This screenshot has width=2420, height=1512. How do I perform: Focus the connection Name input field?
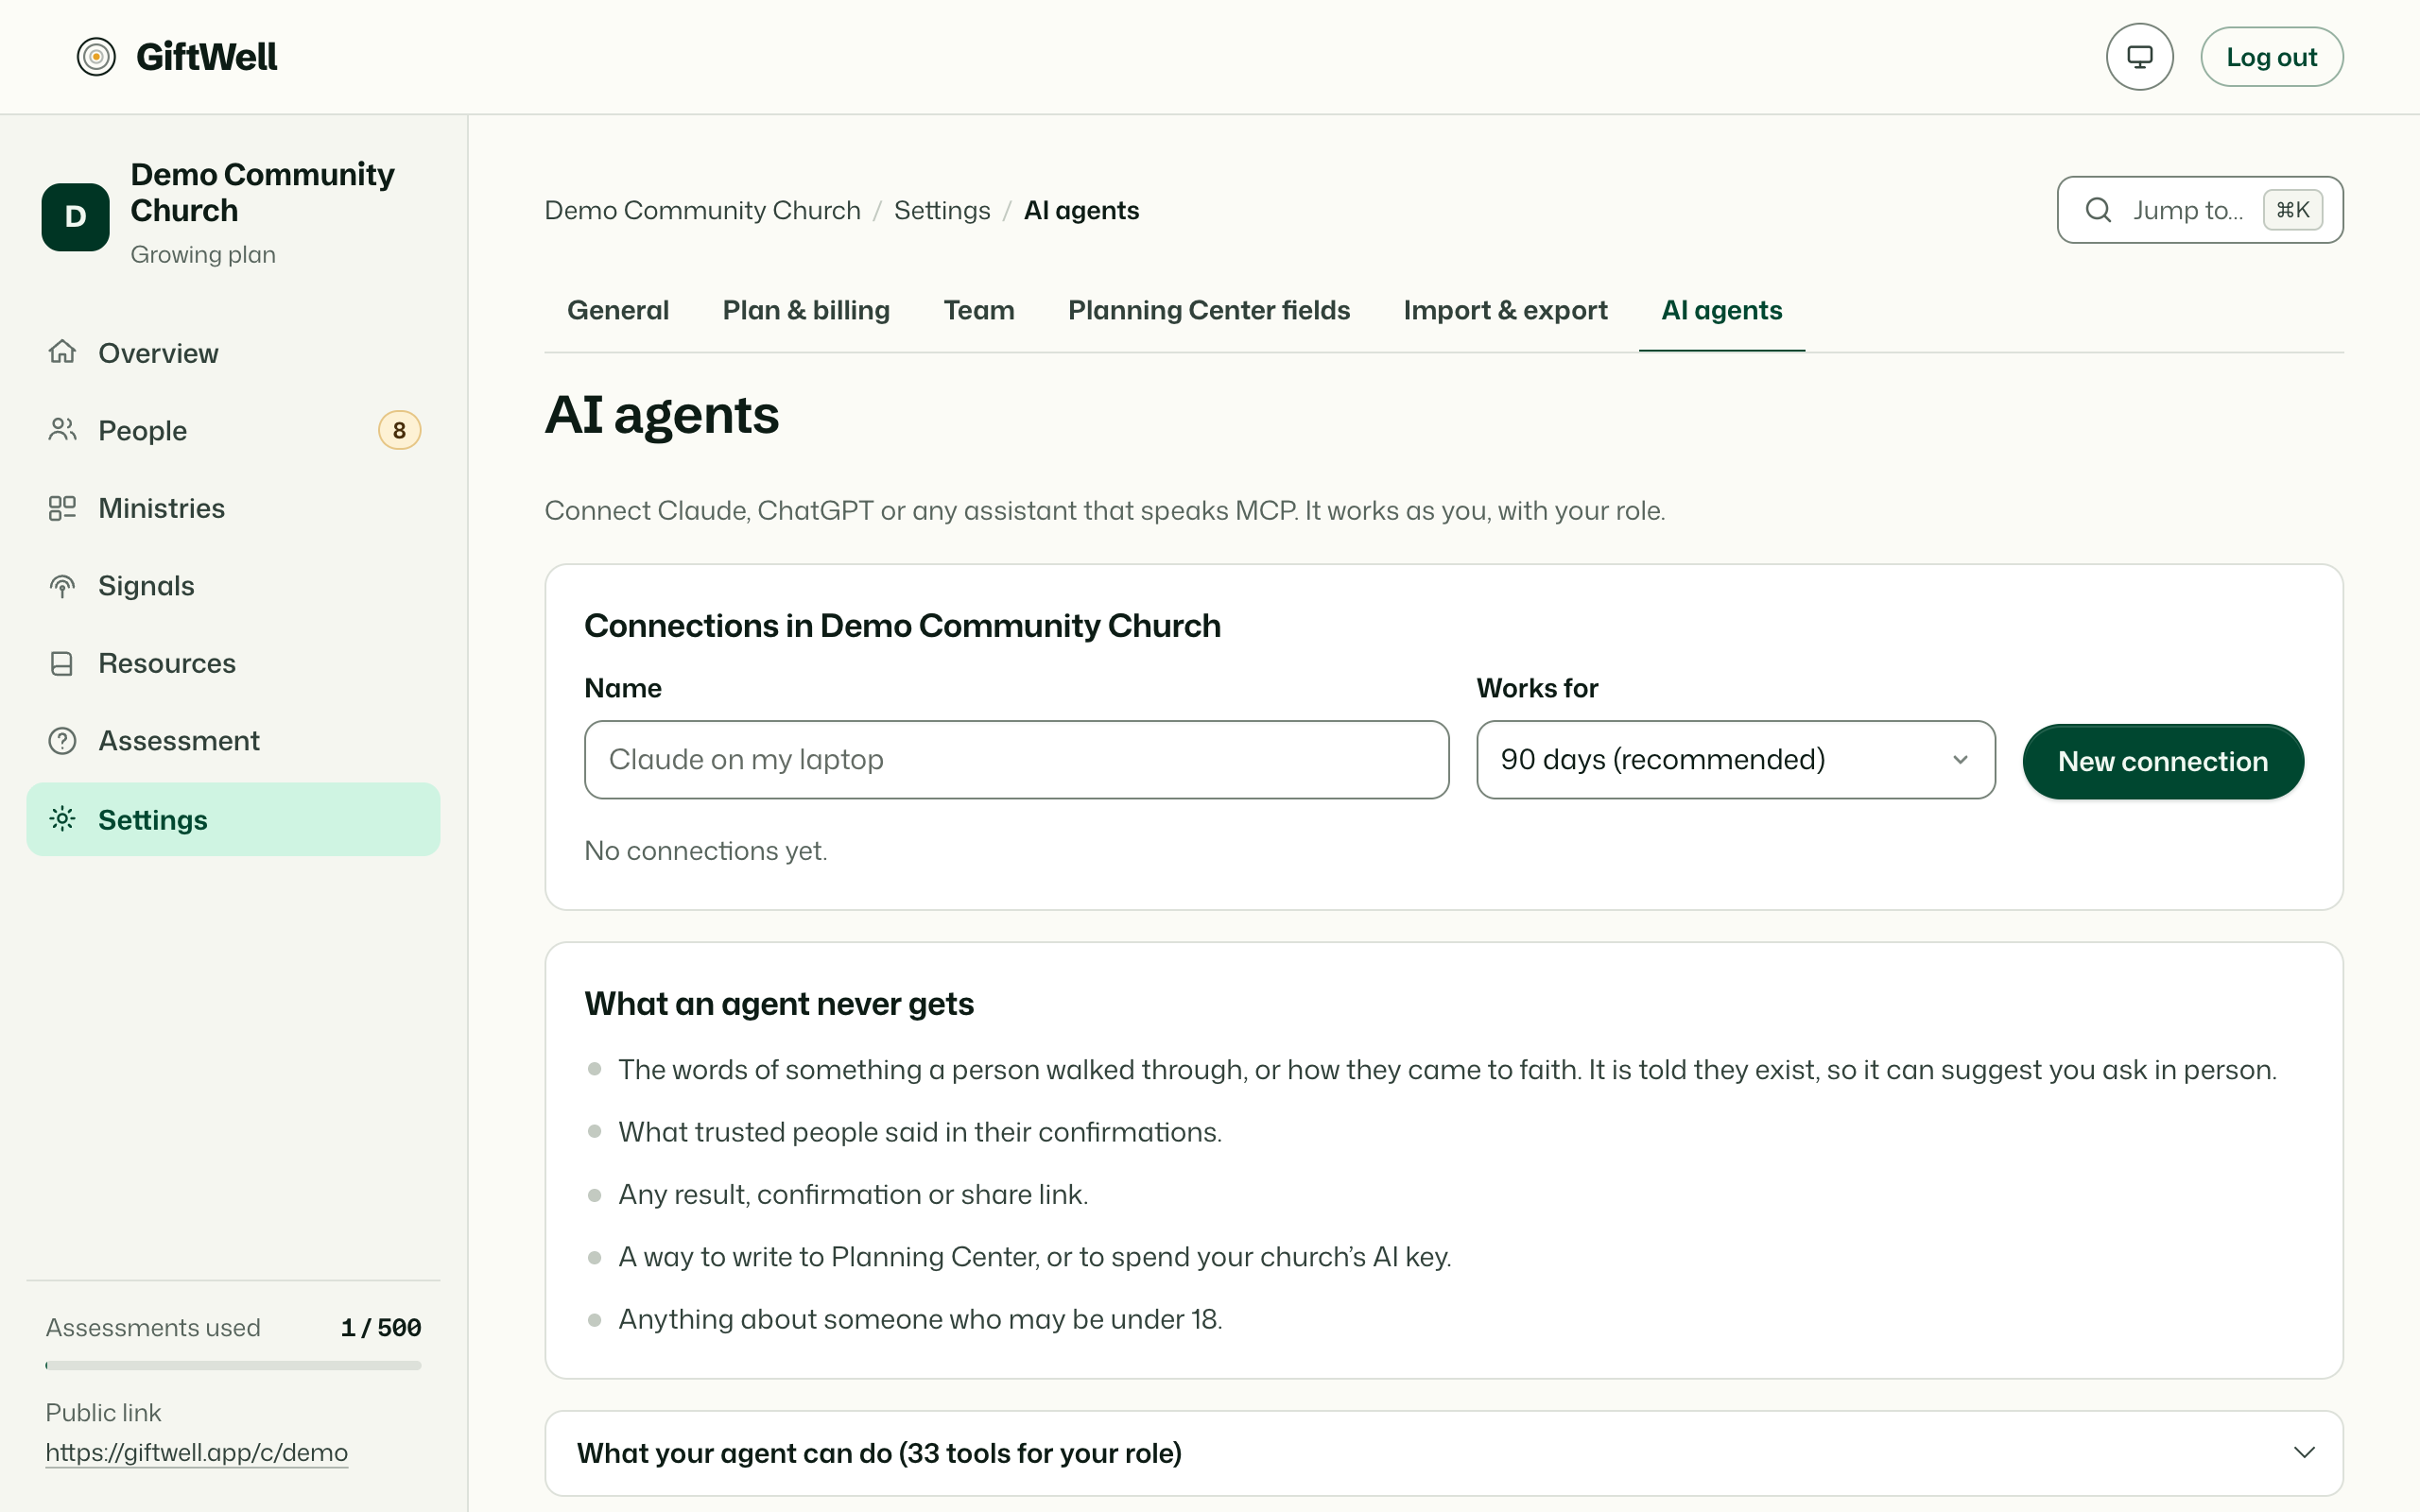pos(1016,760)
